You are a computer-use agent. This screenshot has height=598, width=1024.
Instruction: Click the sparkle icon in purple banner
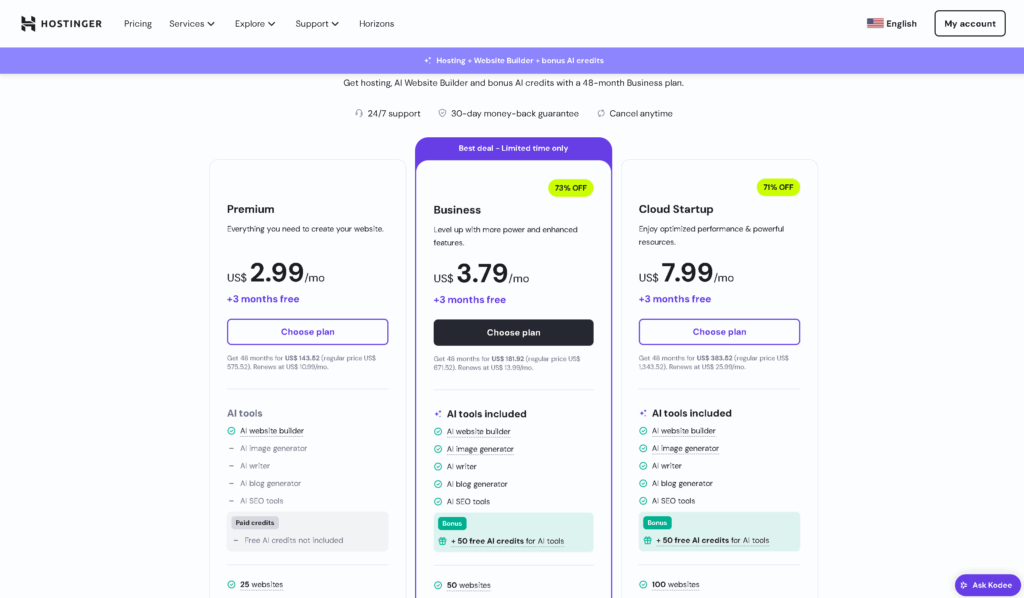428,60
